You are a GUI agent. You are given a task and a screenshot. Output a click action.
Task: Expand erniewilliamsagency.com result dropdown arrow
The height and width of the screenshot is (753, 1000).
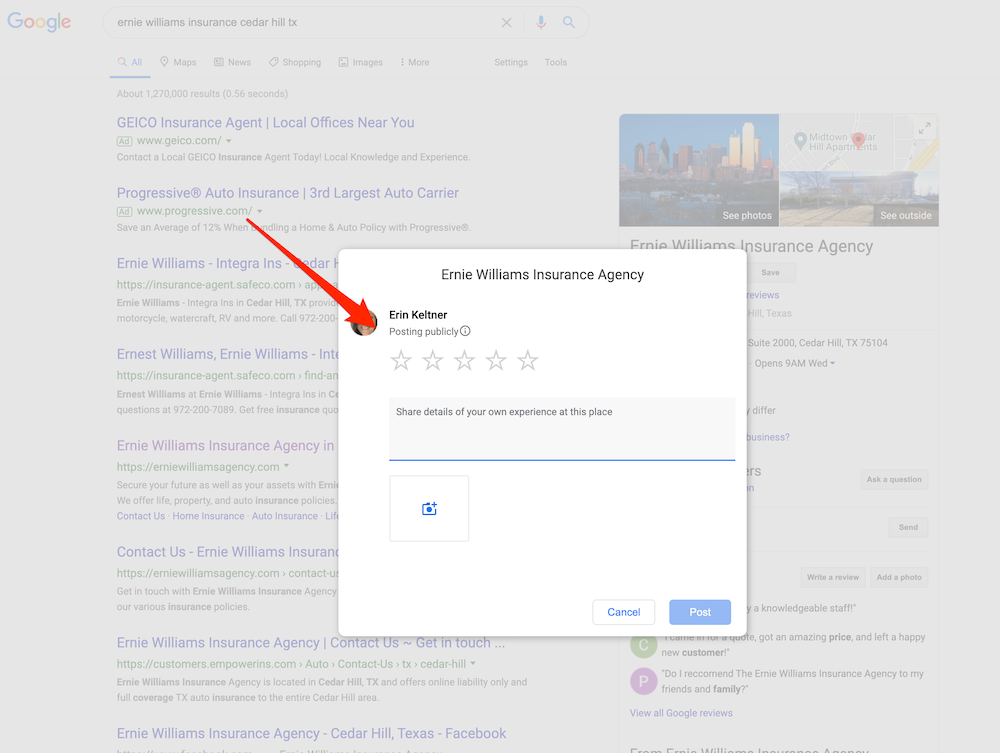click(286, 466)
